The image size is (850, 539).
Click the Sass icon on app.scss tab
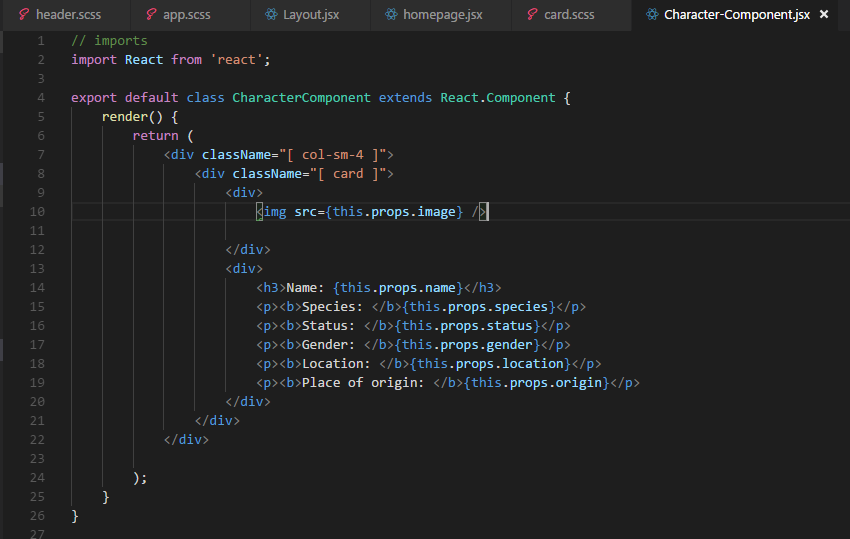click(x=151, y=14)
